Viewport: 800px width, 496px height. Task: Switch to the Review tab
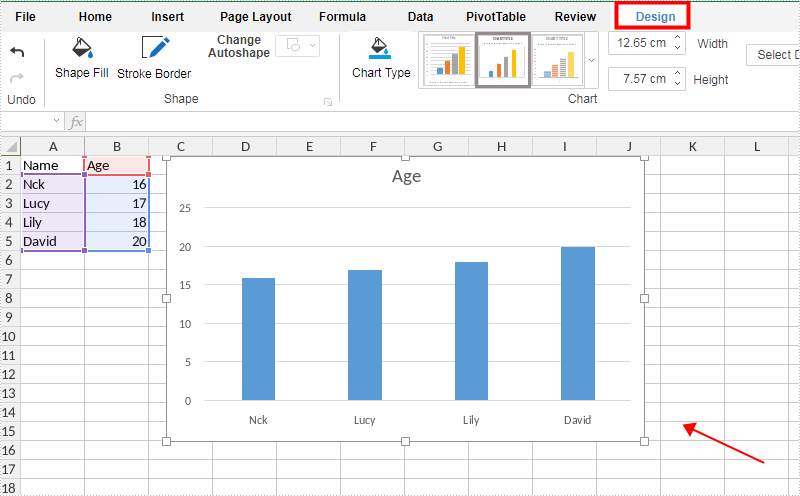point(575,17)
